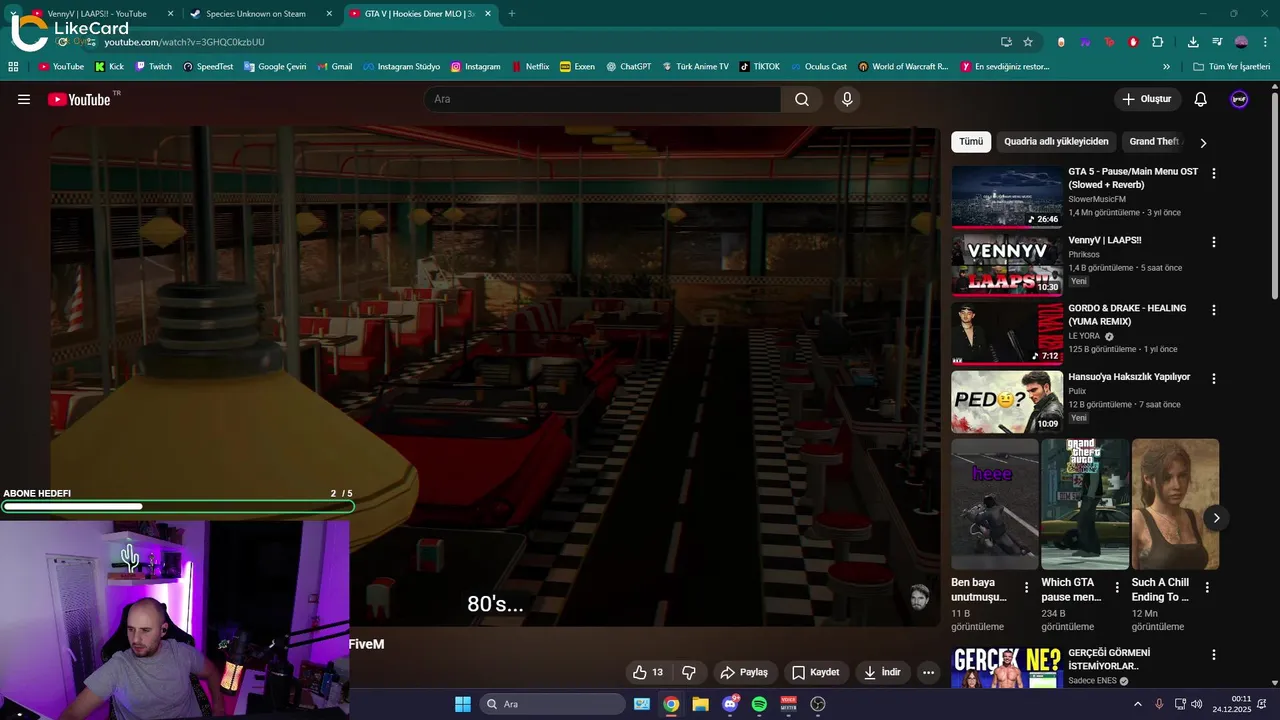Like the video with thumbs up

click(x=647, y=672)
